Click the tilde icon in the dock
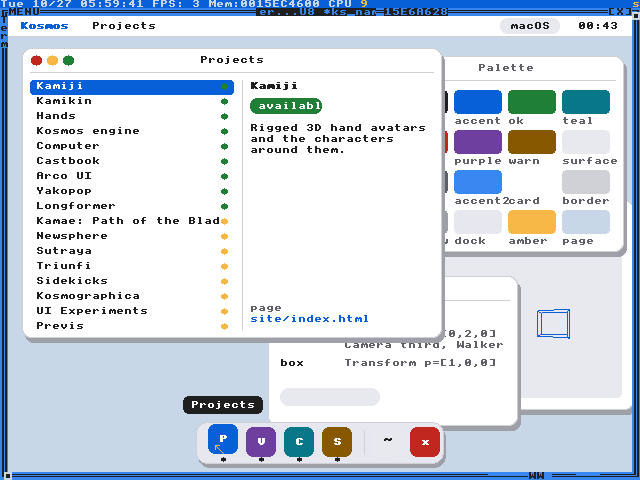This screenshot has width=640, height=480. tap(387, 440)
